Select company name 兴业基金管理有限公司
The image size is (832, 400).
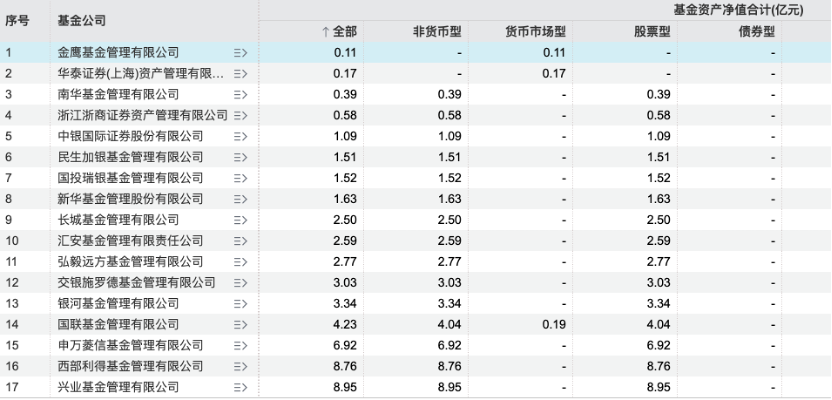(x=118, y=387)
